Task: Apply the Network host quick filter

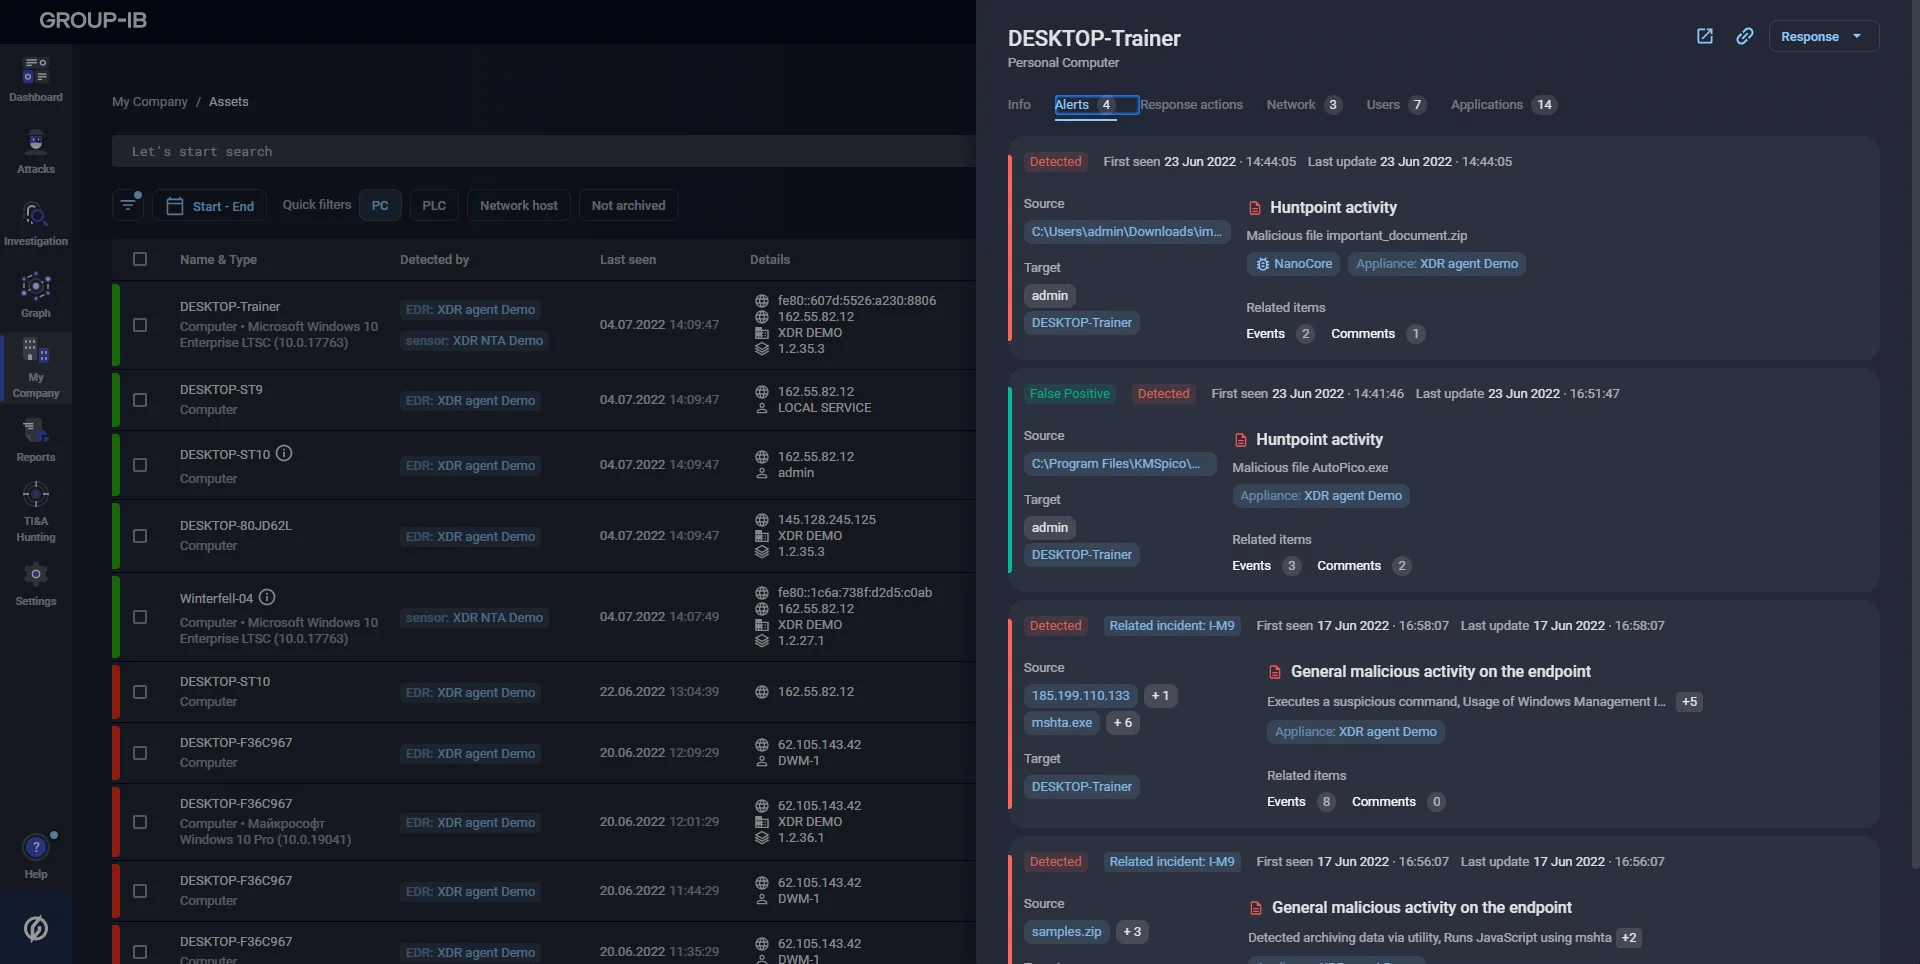Action: click(518, 206)
